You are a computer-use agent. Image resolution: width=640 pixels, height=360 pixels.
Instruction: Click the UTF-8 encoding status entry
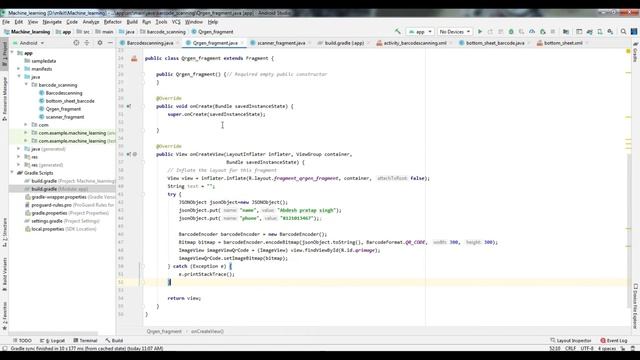(587, 349)
